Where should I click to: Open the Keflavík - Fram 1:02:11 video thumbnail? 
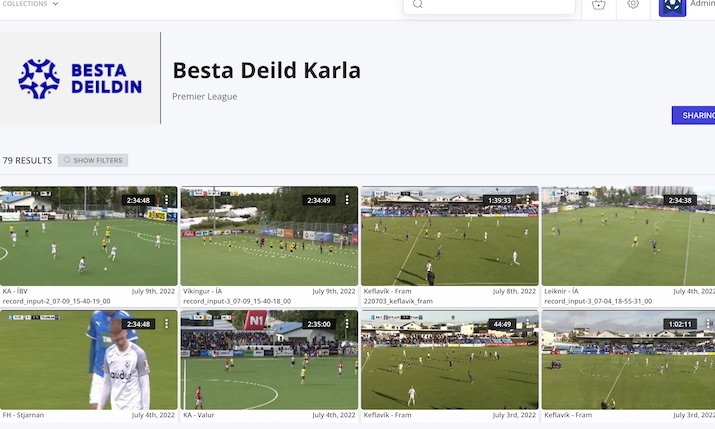pos(628,360)
